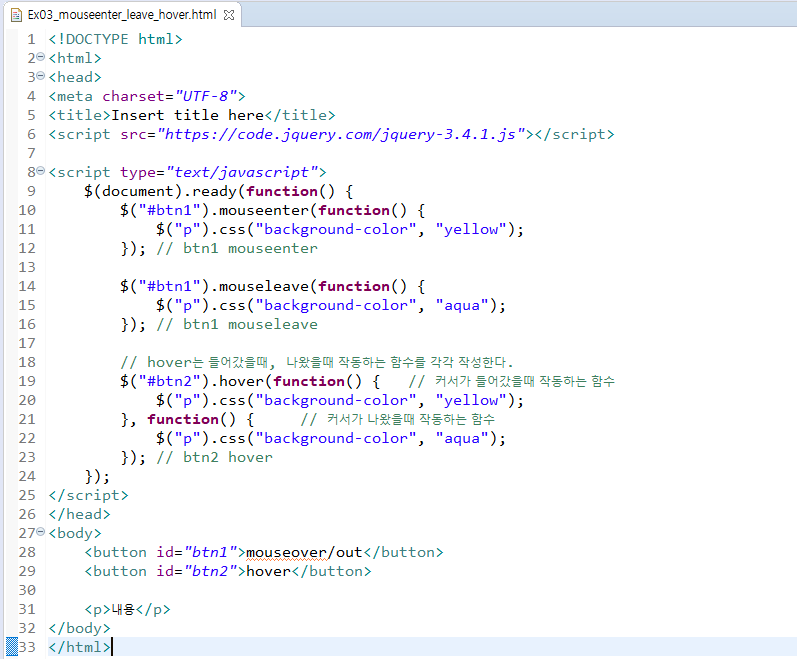Screen dimensions: 797x659
Task: Click the closing </script> tag on line 25
Action: [88, 495]
